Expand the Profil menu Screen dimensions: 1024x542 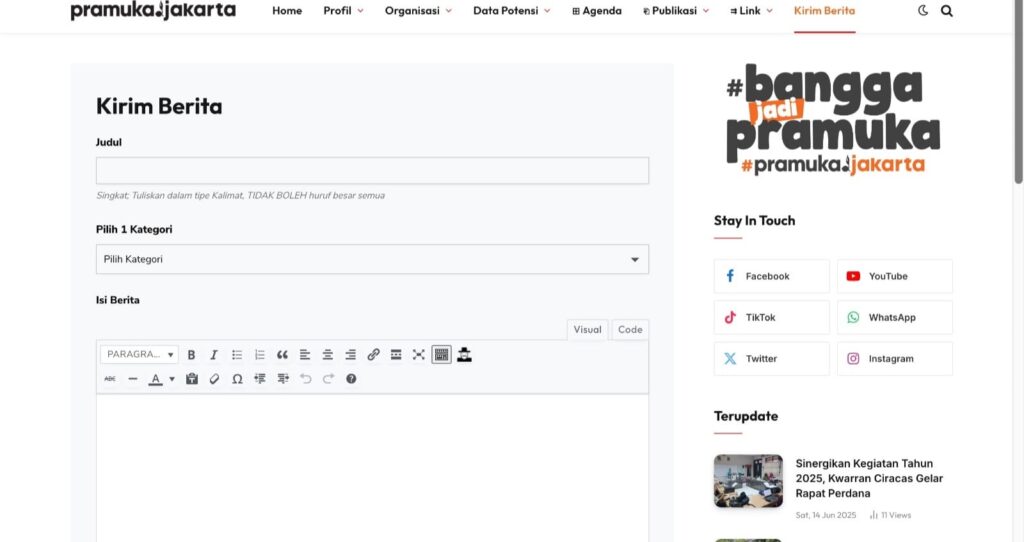pos(344,10)
